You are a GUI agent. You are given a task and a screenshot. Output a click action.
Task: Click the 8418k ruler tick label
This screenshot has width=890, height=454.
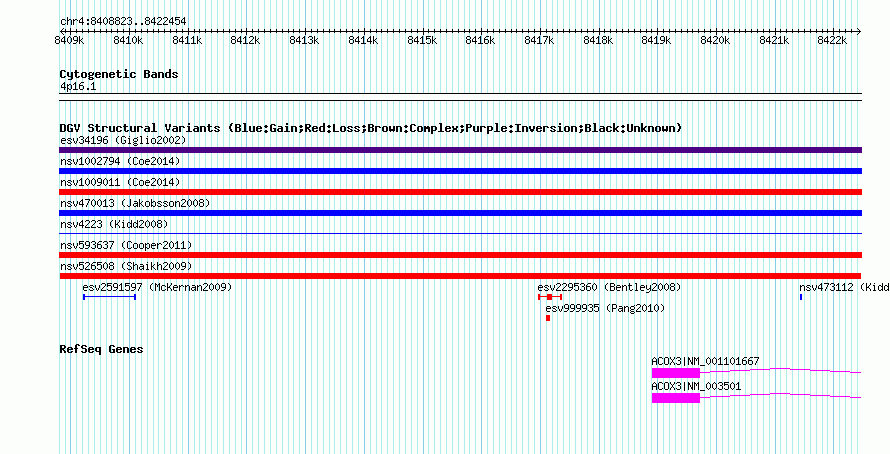point(598,40)
